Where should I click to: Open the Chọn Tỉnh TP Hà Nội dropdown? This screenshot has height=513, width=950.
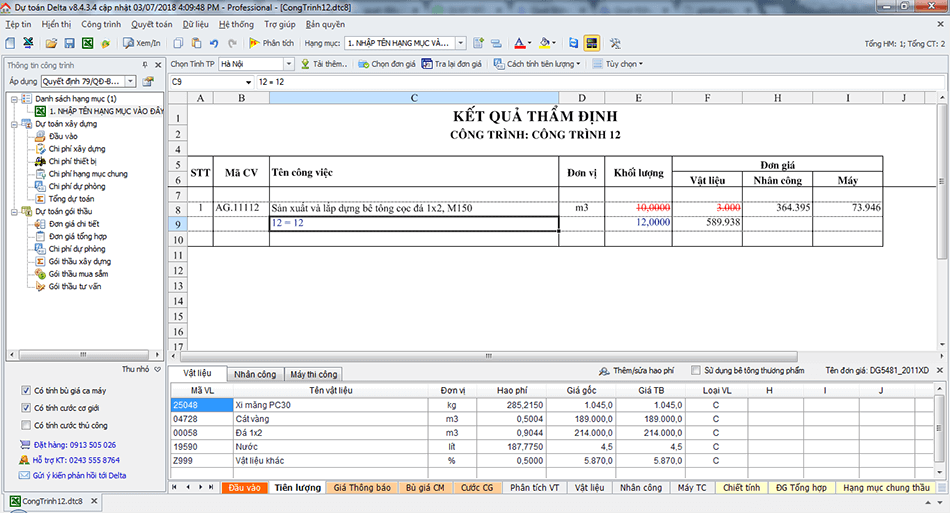(291, 64)
